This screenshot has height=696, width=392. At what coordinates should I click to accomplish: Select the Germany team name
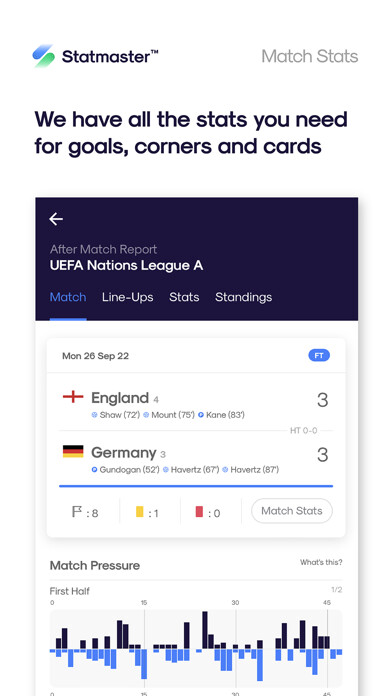(x=123, y=453)
